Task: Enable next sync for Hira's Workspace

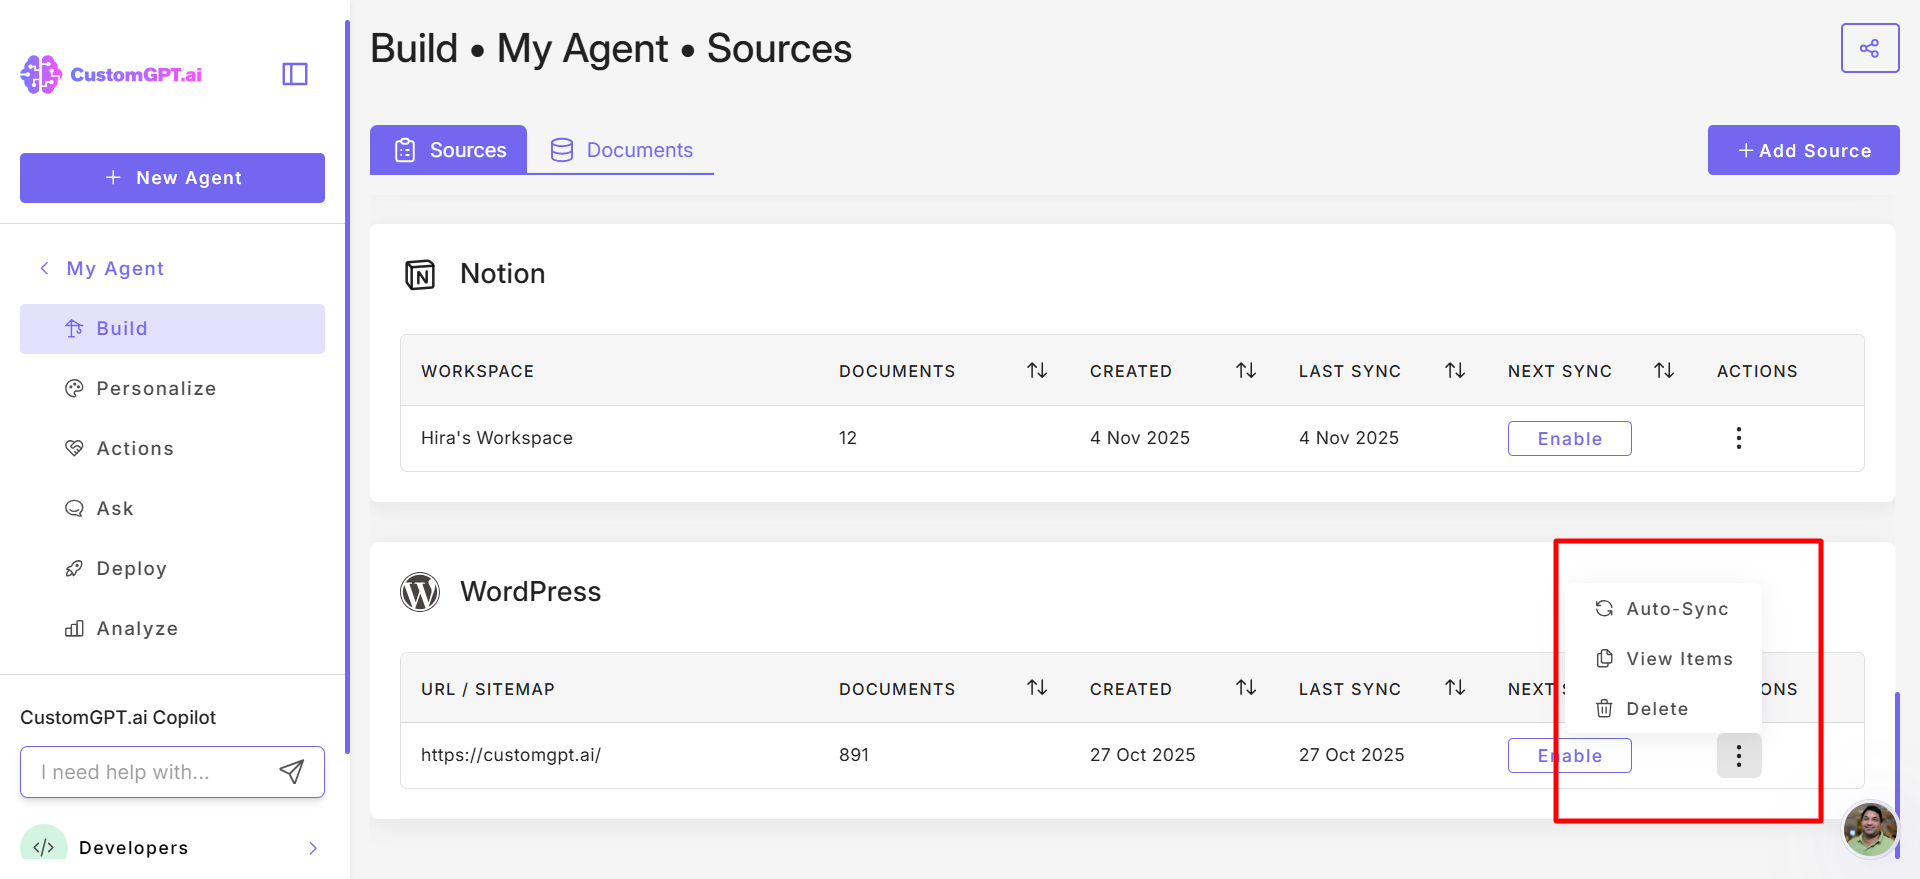Action: coord(1570,438)
